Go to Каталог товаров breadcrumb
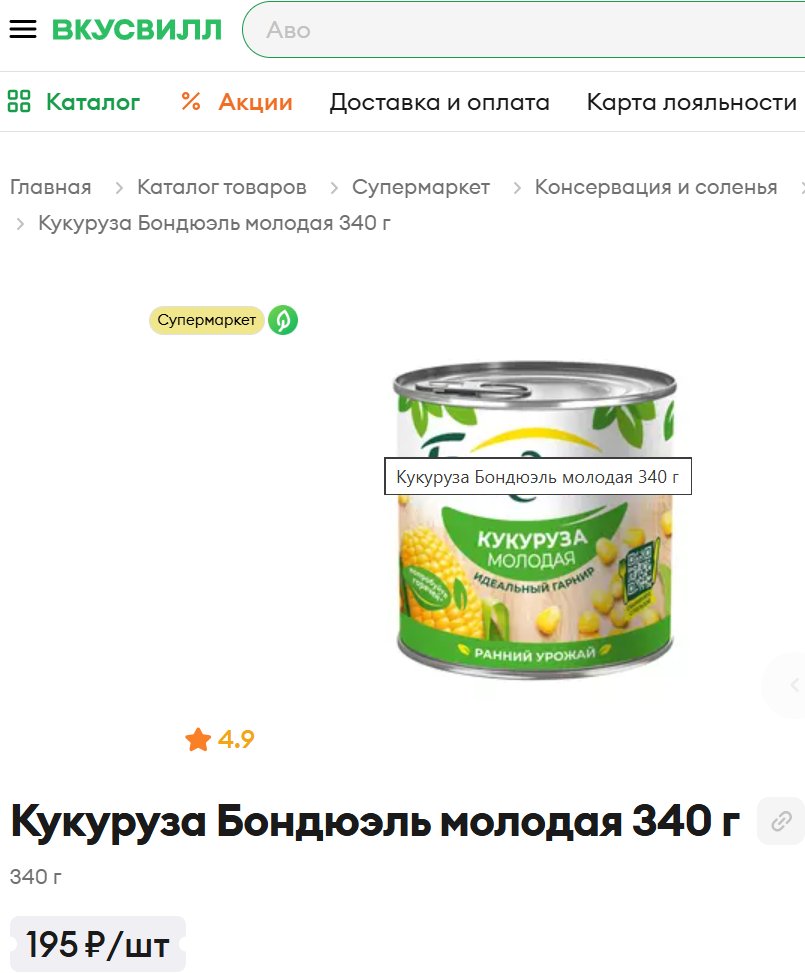The width and height of the screenshot is (805, 973). pyautogui.click(x=222, y=187)
